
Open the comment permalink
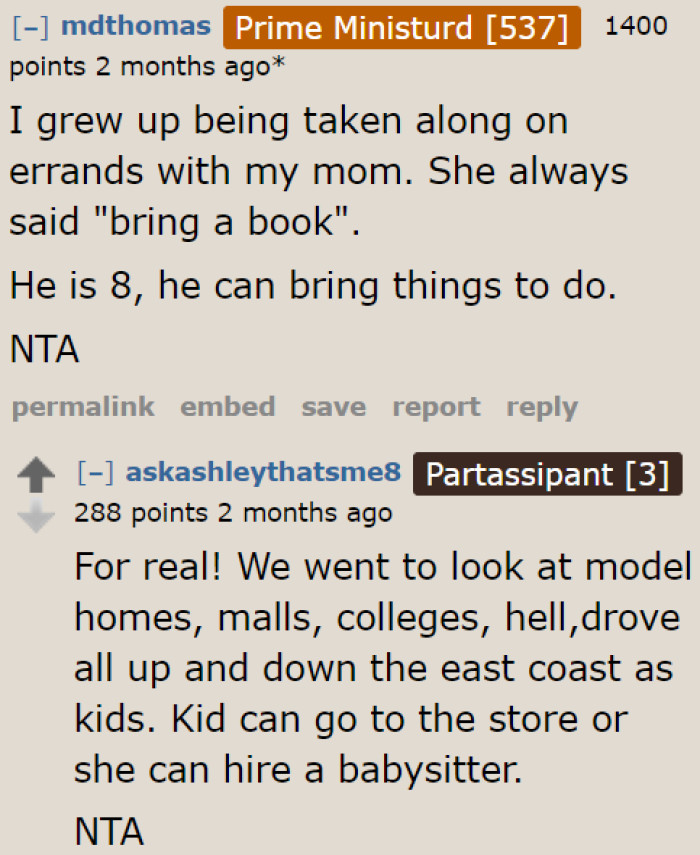coord(83,407)
